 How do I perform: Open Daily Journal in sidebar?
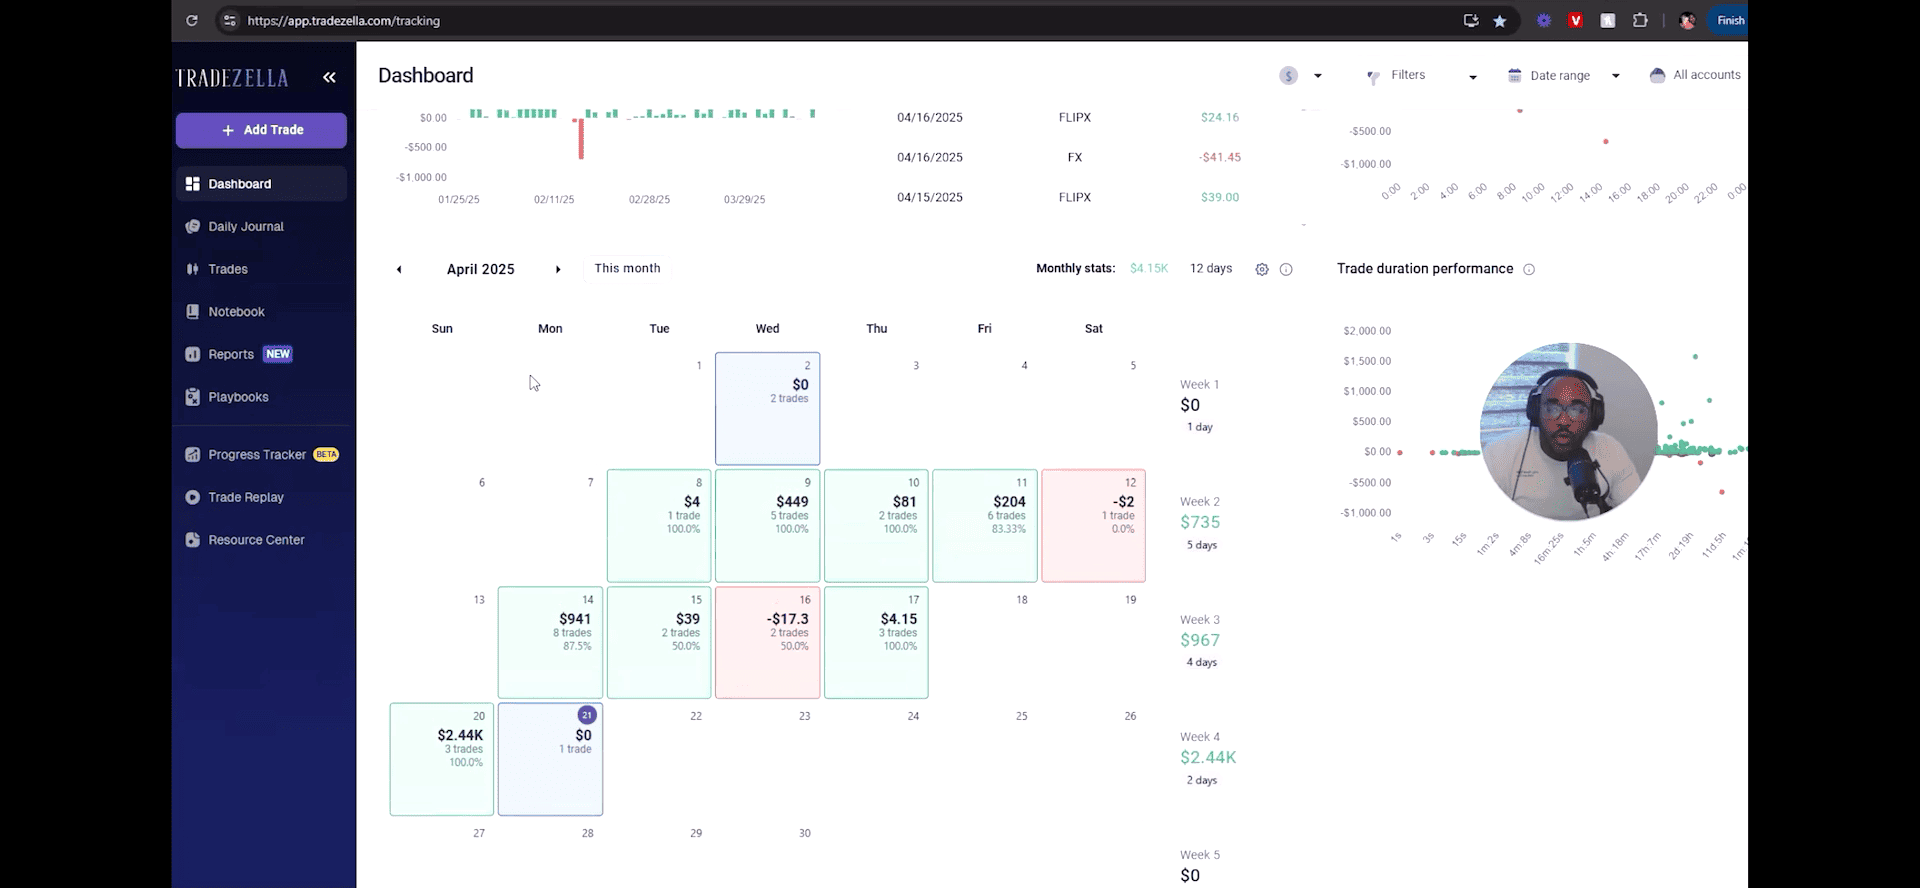[246, 227]
